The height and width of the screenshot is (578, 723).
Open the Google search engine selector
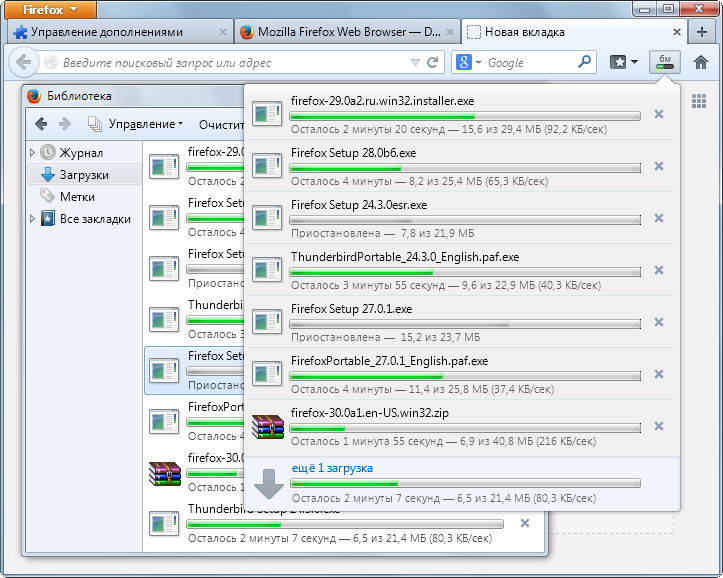coord(468,62)
